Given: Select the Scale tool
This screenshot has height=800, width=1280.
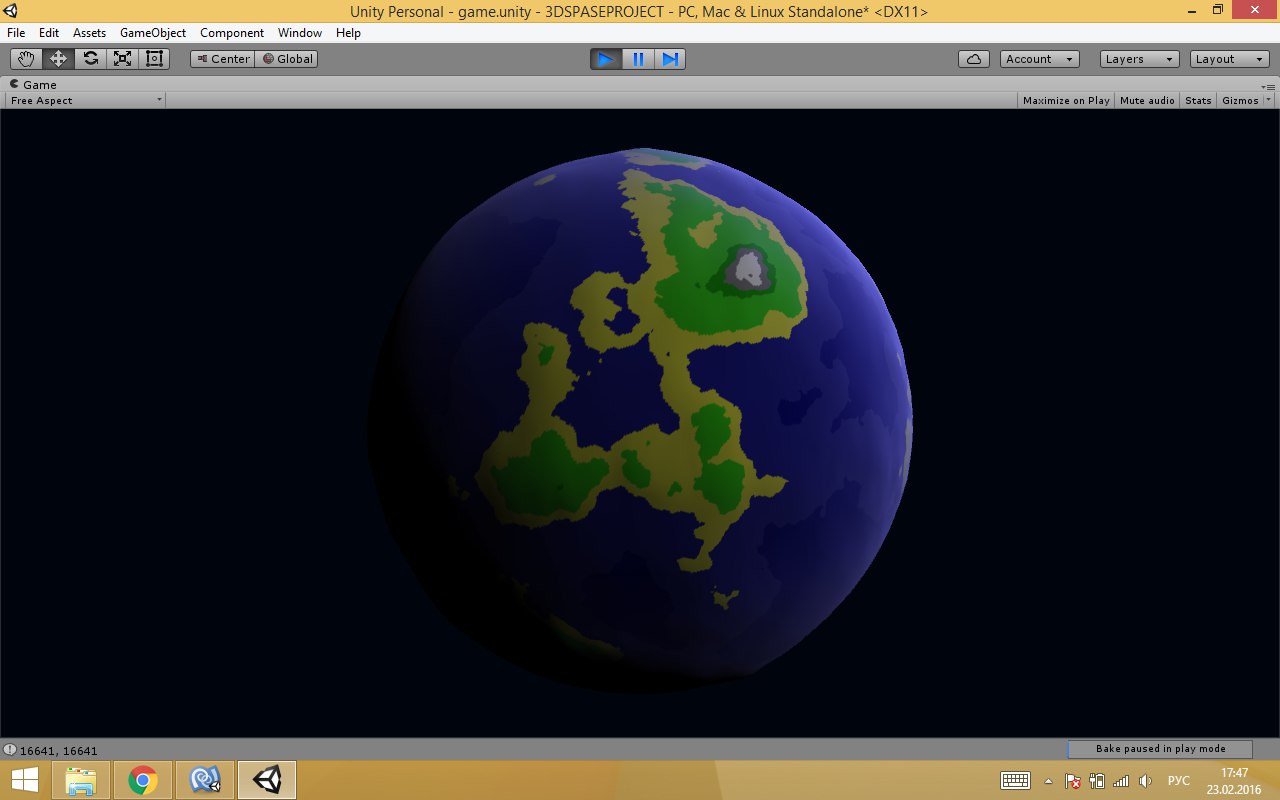Looking at the screenshot, I should point(122,59).
